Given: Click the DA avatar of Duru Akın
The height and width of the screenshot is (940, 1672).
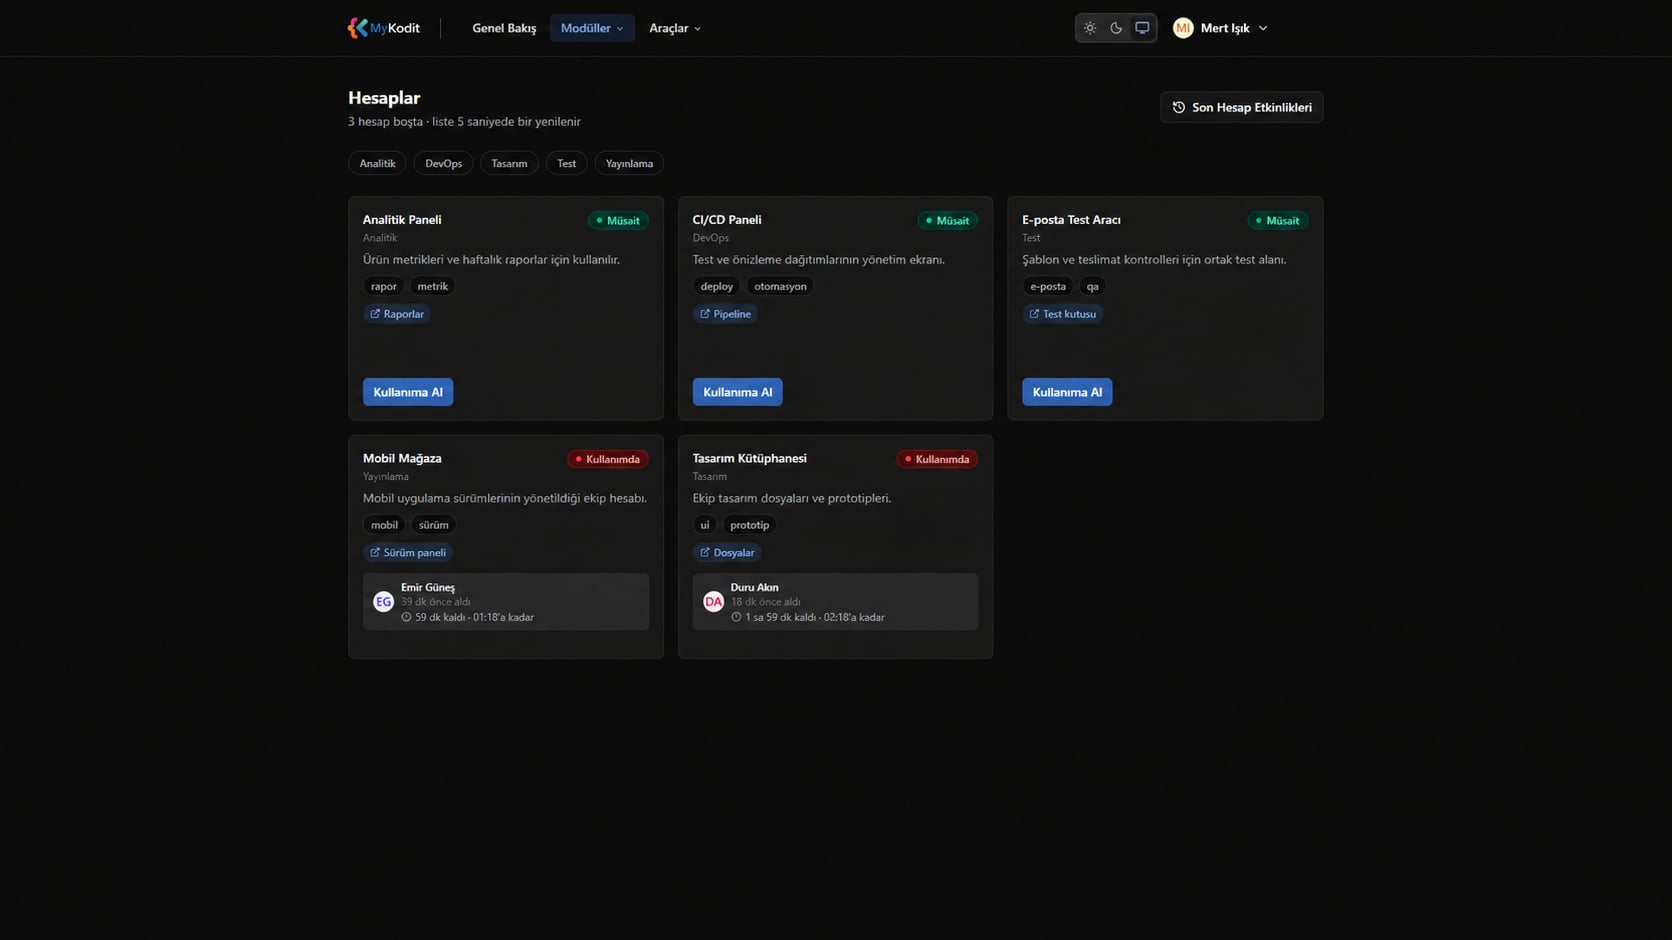Looking at the screenshot, I should pos(713,601).
